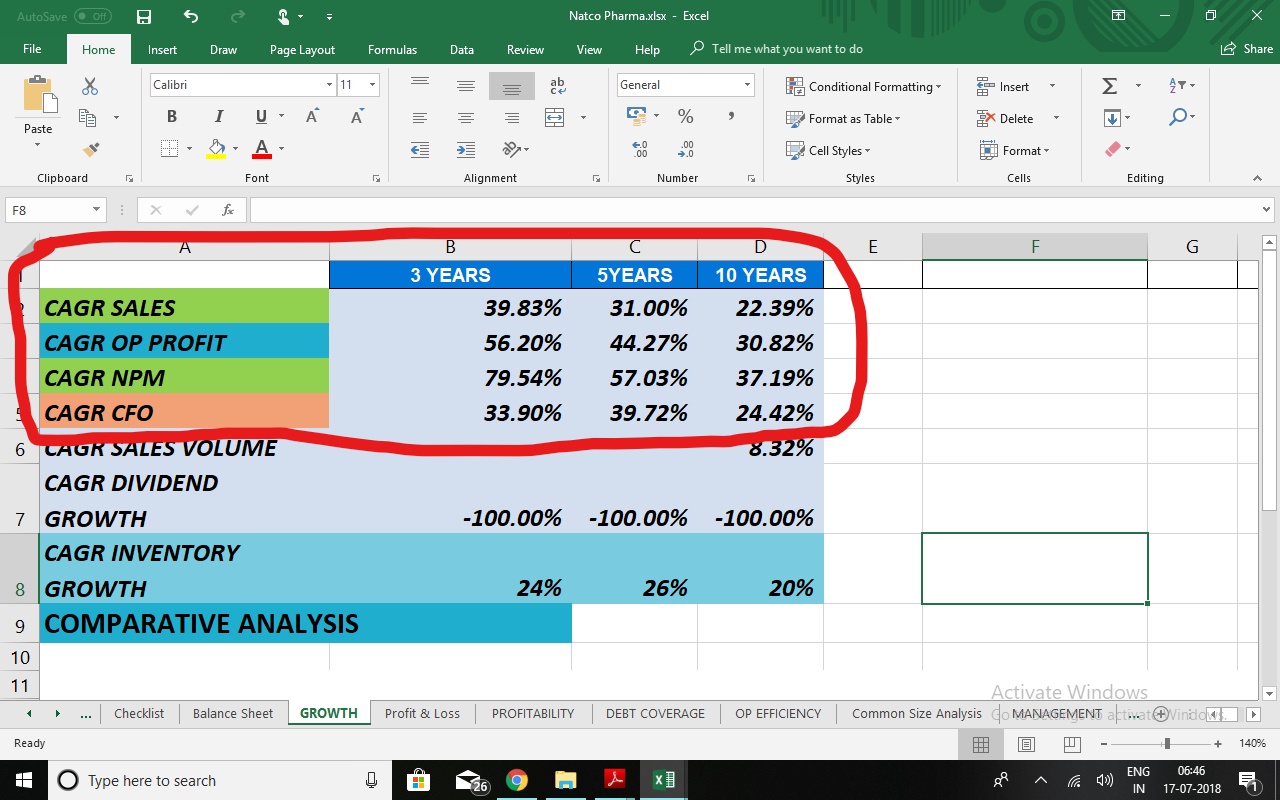Image resolution: width=1280 pixels, height=800 pixels.
Task: Click the Increase Font Size icon
Action: 312,117
